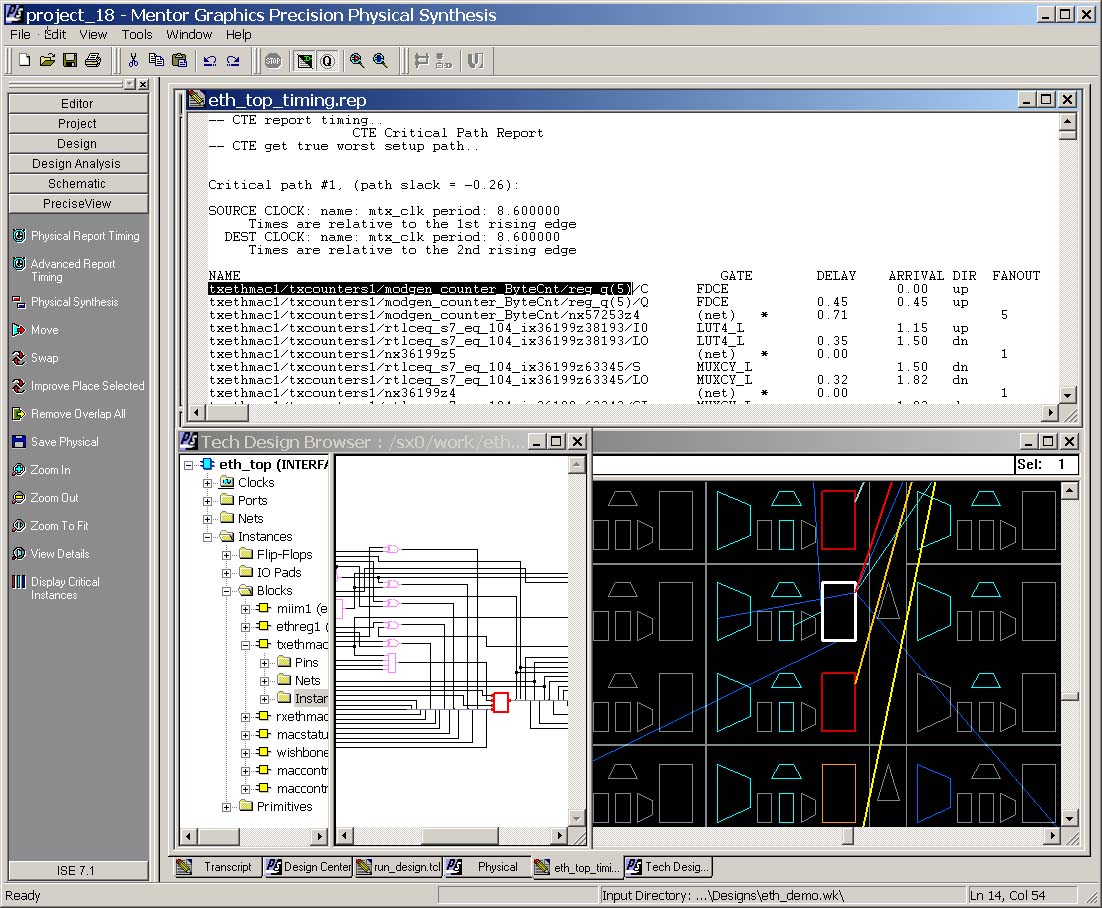
Task: Open the Edit menu
Action: pos(55,34)
